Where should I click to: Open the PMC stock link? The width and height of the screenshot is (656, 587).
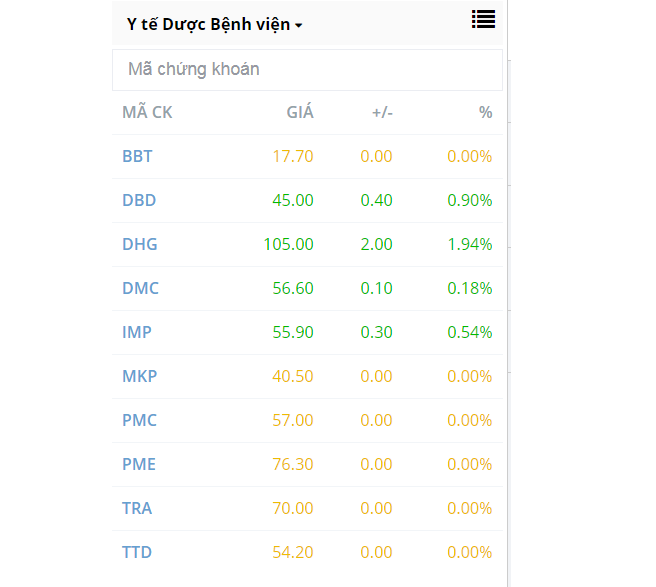(139, 420)
